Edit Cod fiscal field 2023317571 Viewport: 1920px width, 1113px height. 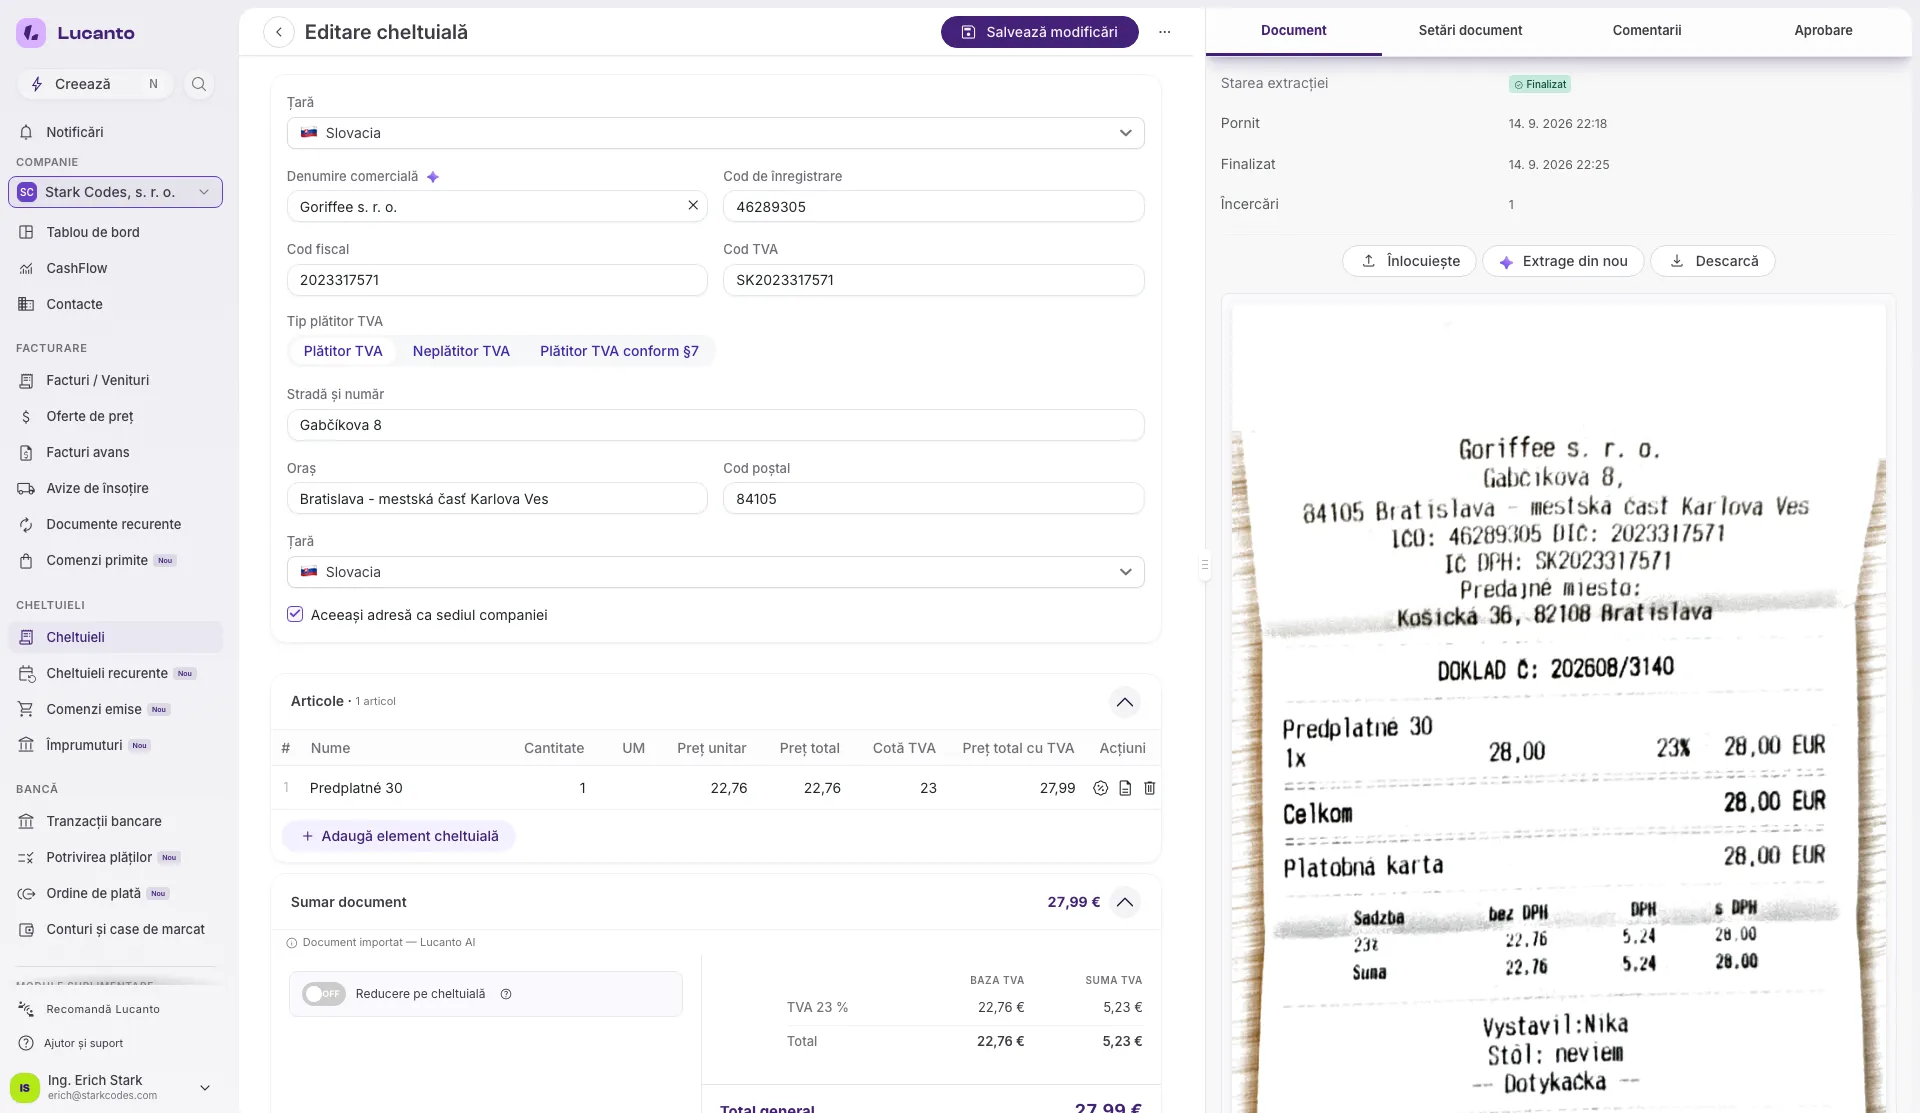pyautogui.click(x=497, y=280)
